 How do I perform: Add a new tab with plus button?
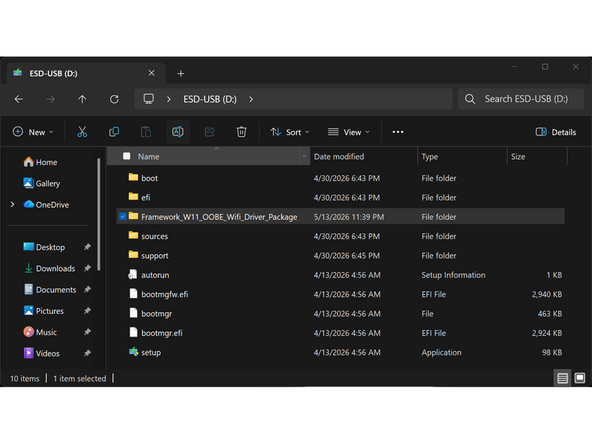tap(180, 73)
